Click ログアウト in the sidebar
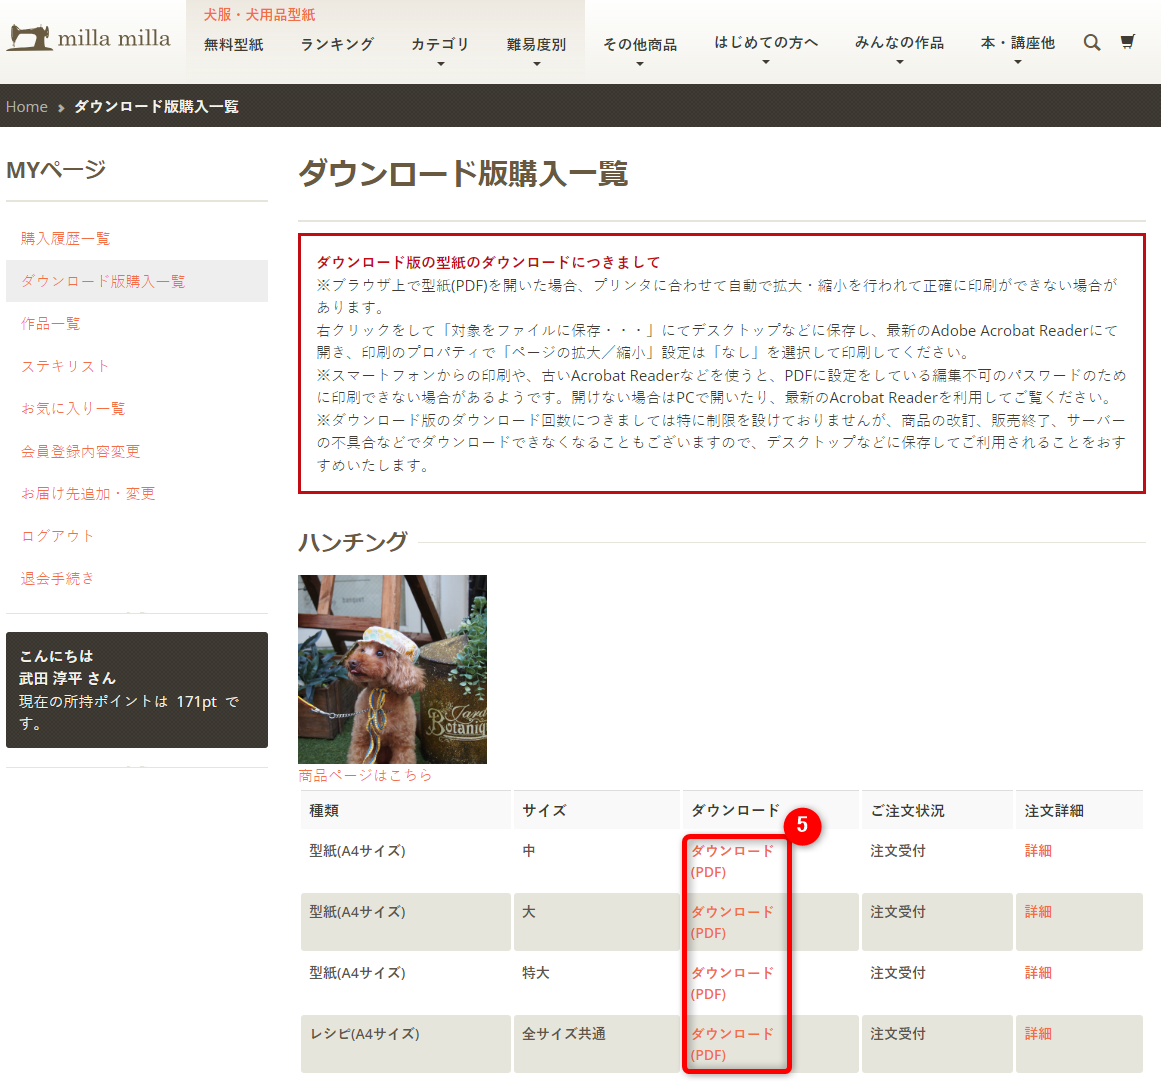 click(58, 536)
